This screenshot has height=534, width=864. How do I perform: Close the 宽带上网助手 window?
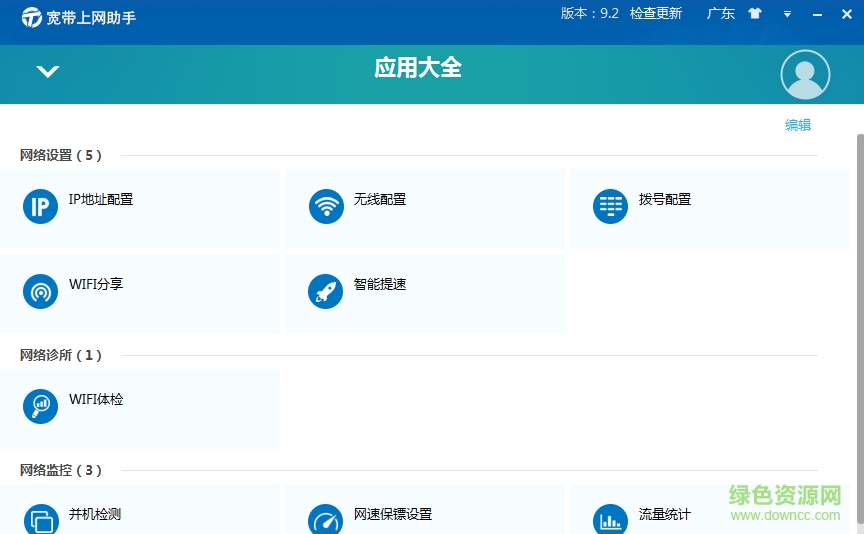(847, 14)
